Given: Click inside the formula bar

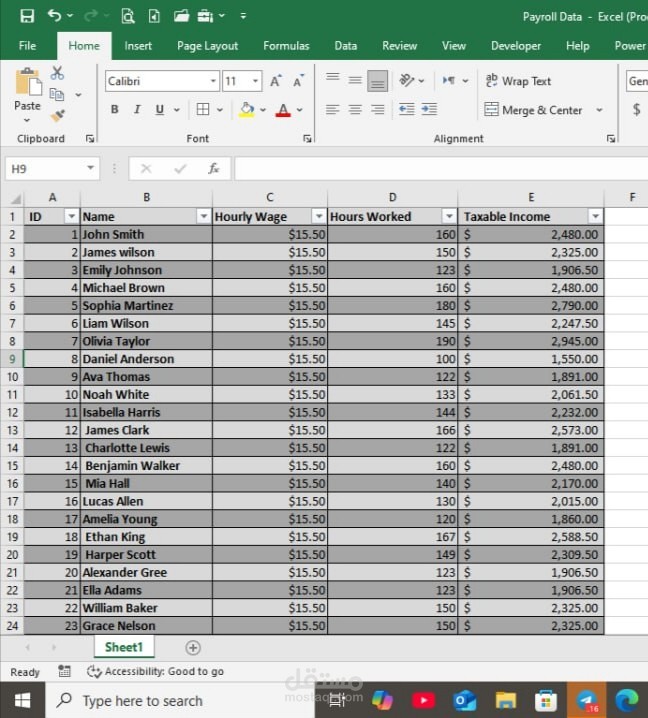Looking at the screenshot, I should [441, 169].
